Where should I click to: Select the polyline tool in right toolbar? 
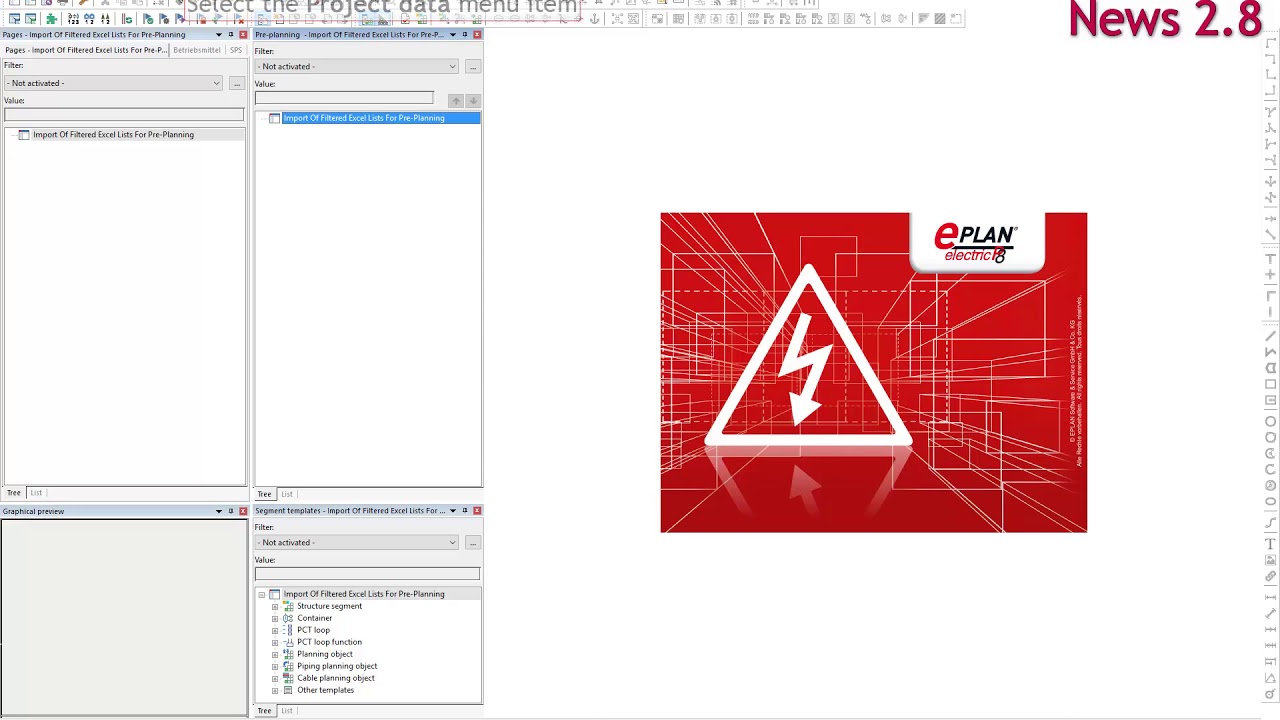1271,352
